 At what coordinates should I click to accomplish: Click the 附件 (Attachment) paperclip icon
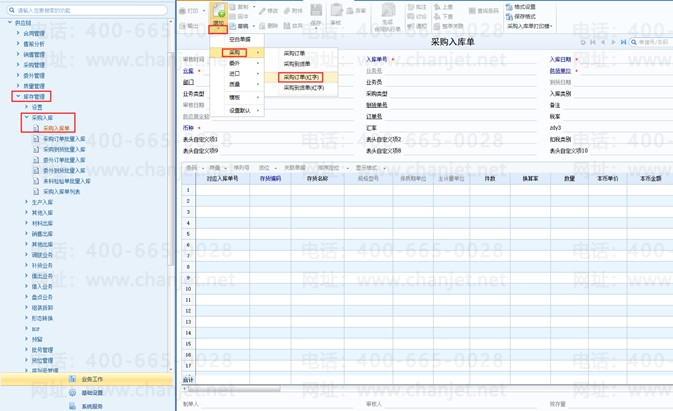click(287, 11)
